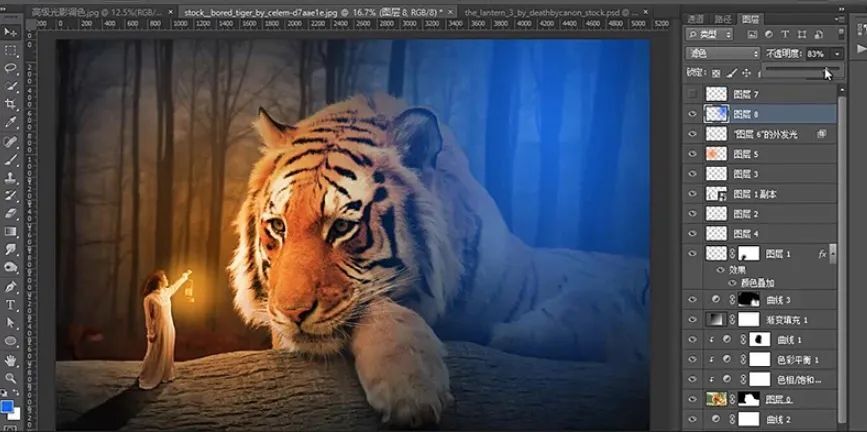Image resolution: width=867 pixels, height=432 pixels.
Task: Hide layer 图层 5
Action: [x=691, y=154]
